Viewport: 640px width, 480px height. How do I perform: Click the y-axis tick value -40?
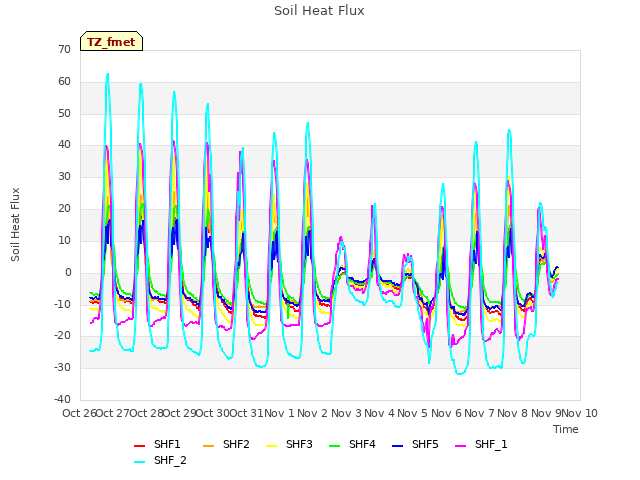62,399
